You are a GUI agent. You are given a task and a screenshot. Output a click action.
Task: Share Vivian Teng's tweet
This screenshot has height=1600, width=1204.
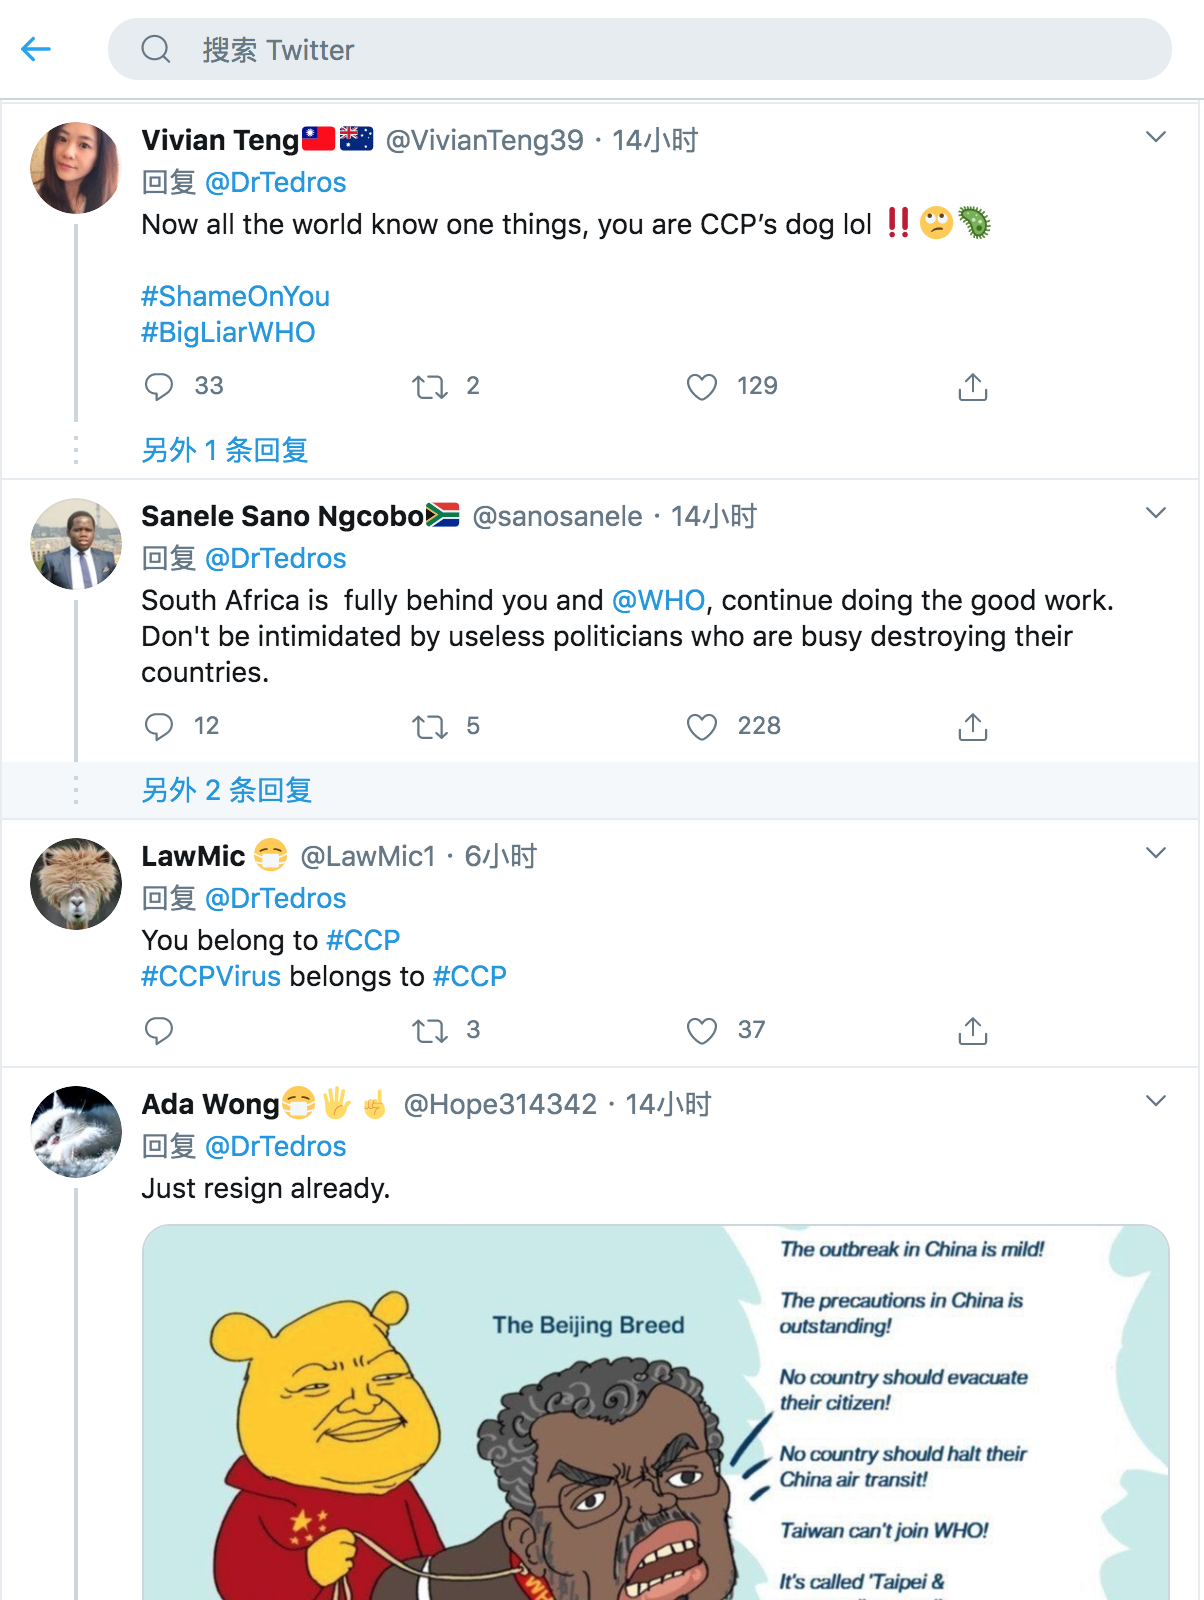(x=972, y=387)
